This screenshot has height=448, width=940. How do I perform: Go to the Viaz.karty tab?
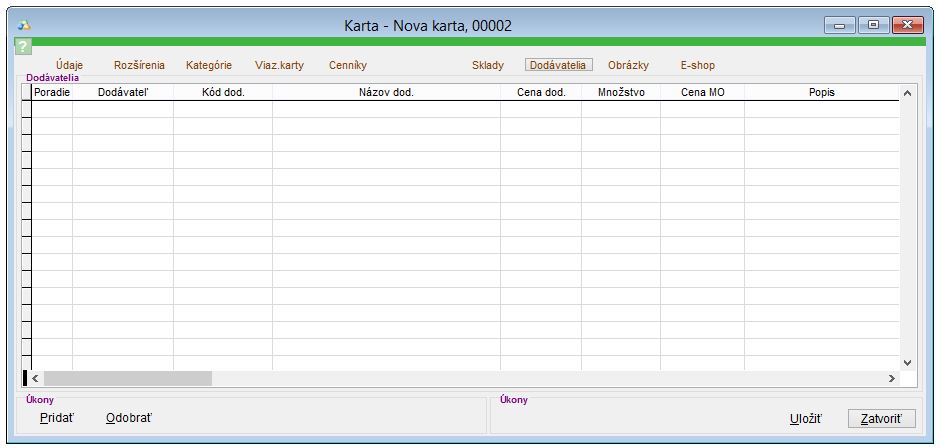point(279,65)
